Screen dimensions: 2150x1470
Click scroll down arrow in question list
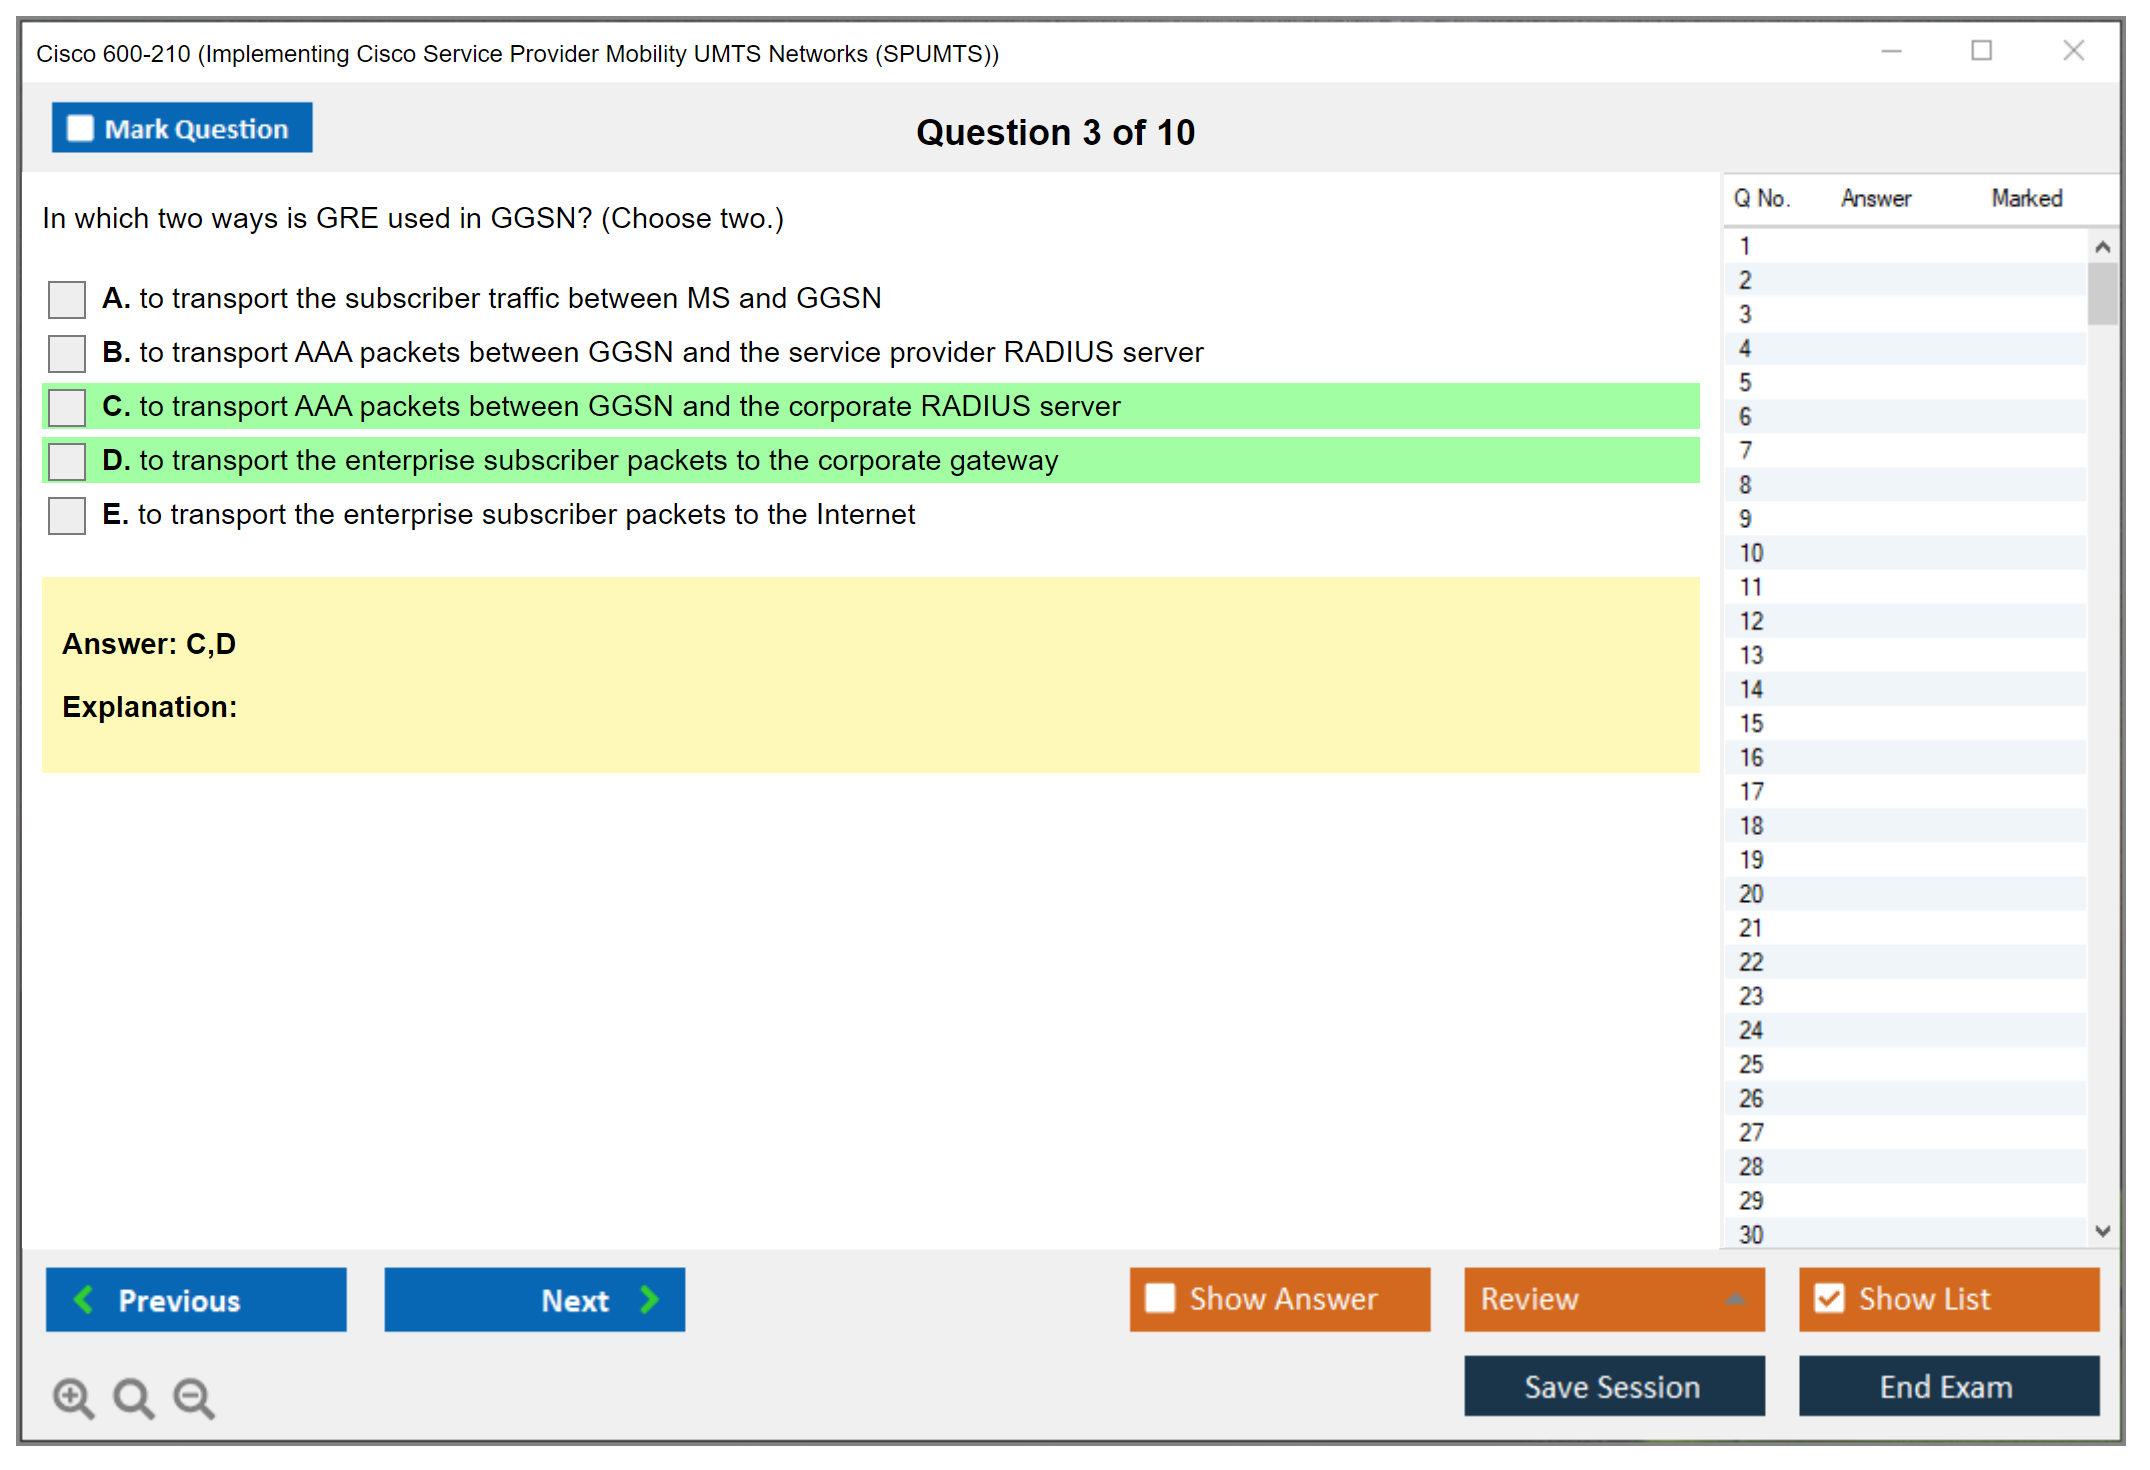[2102, 1231]
